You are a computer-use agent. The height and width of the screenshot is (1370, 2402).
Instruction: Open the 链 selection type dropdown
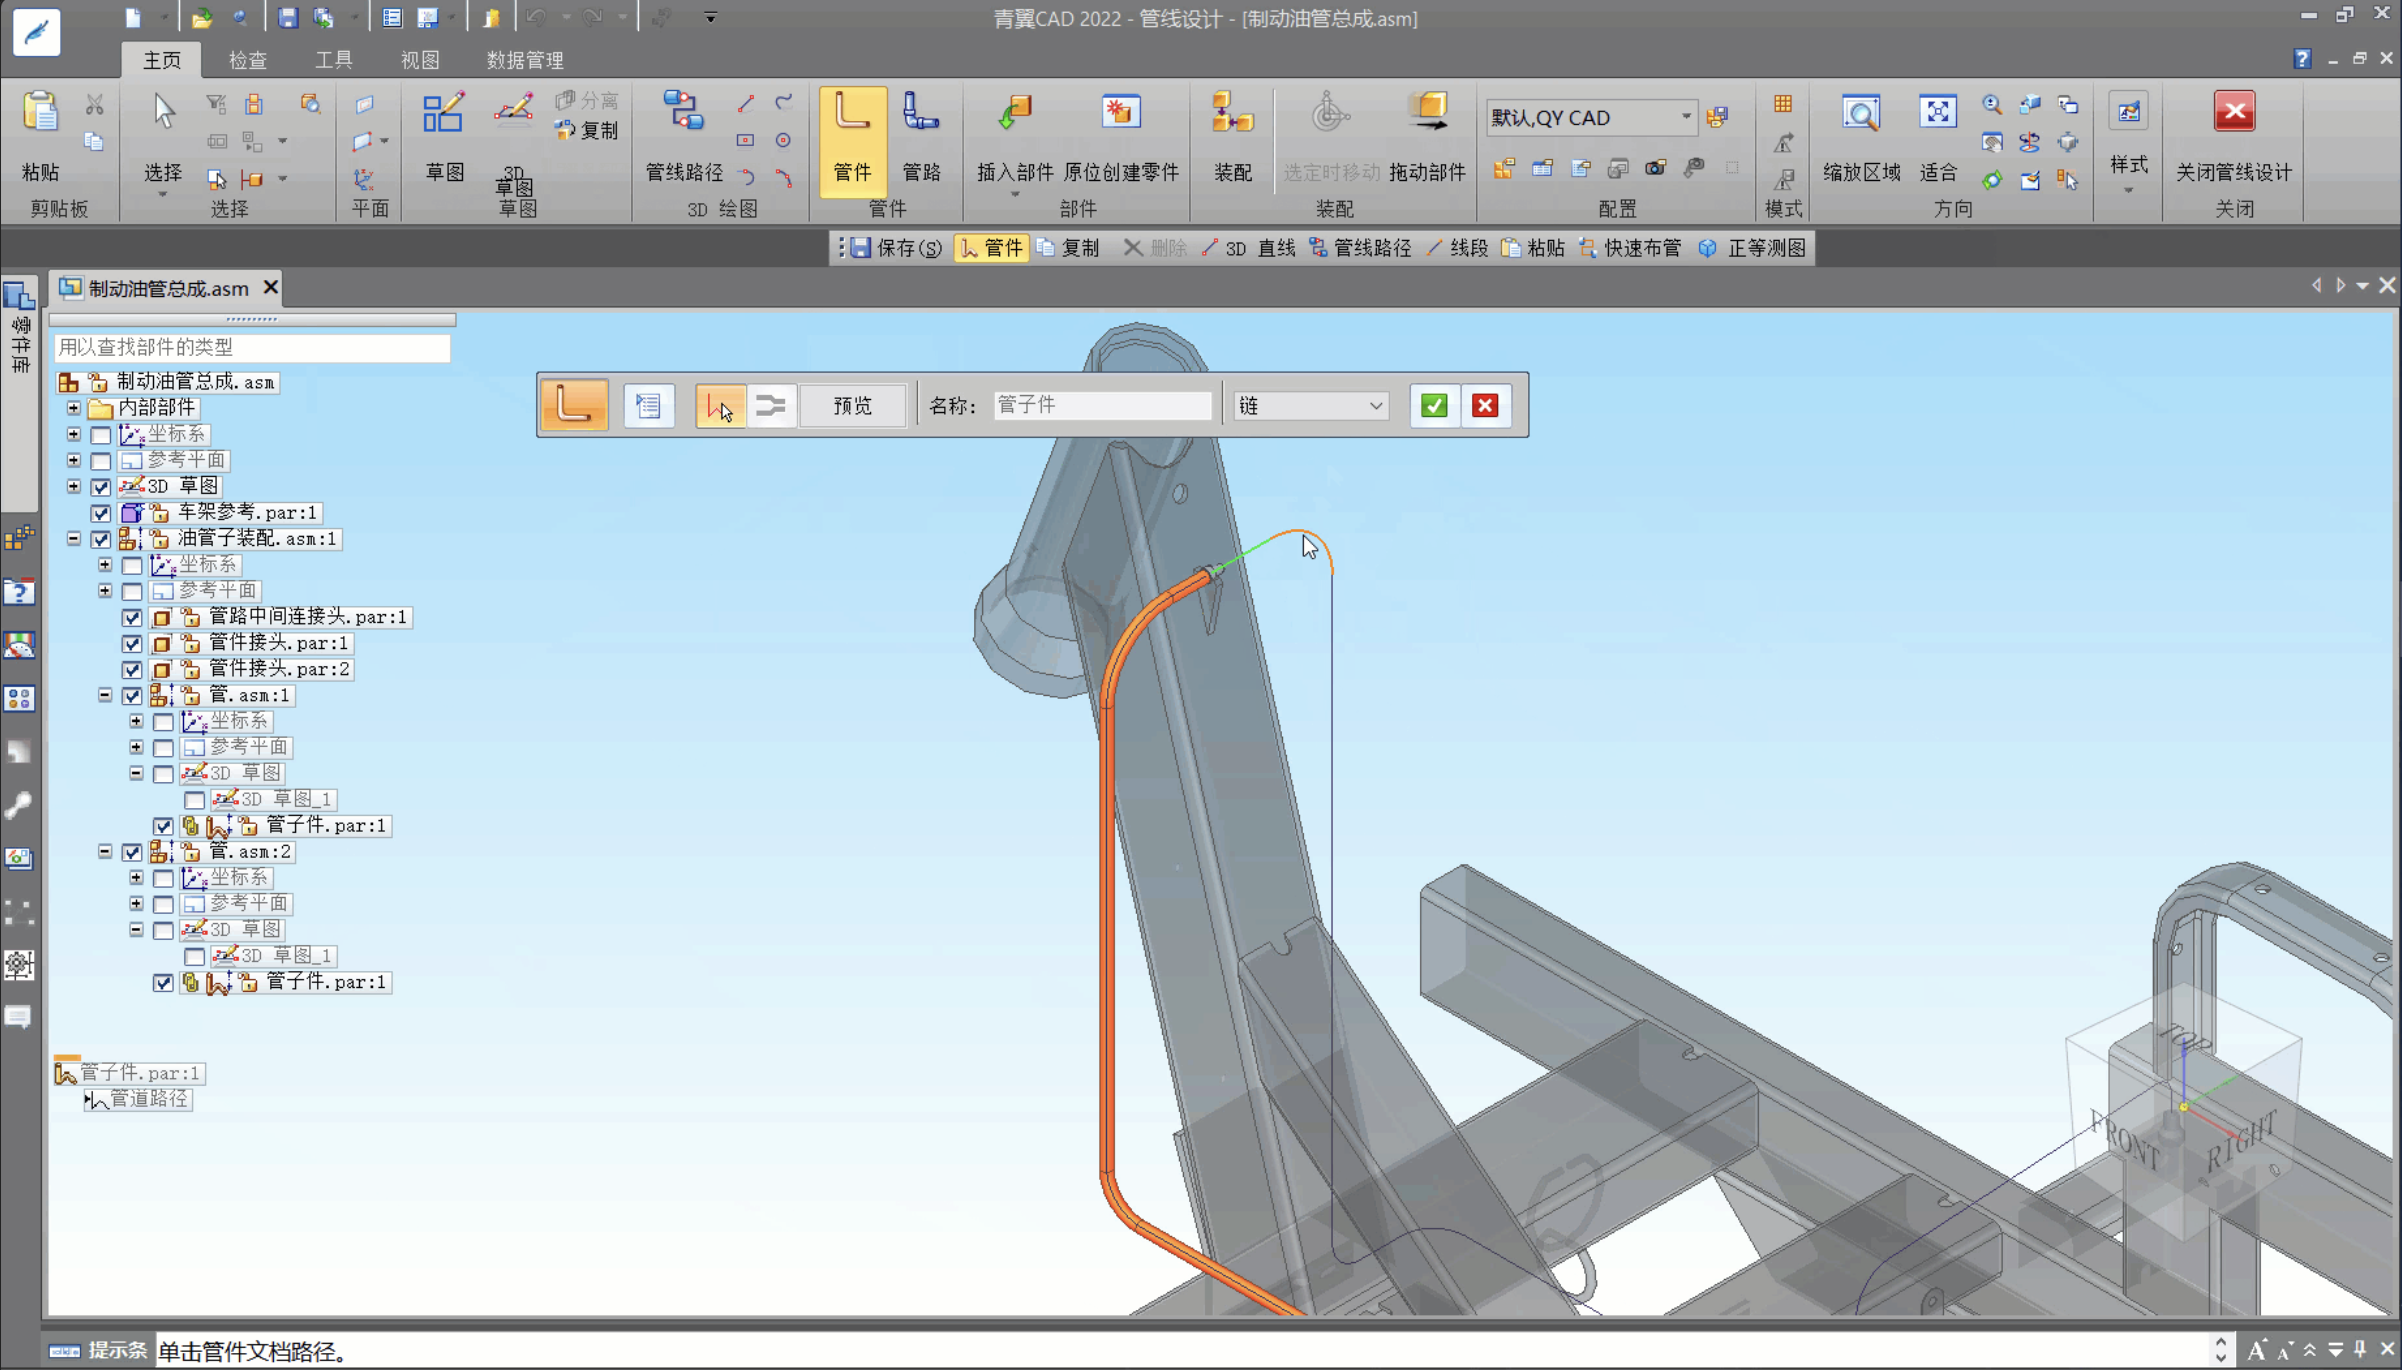tap(1311, 405)
